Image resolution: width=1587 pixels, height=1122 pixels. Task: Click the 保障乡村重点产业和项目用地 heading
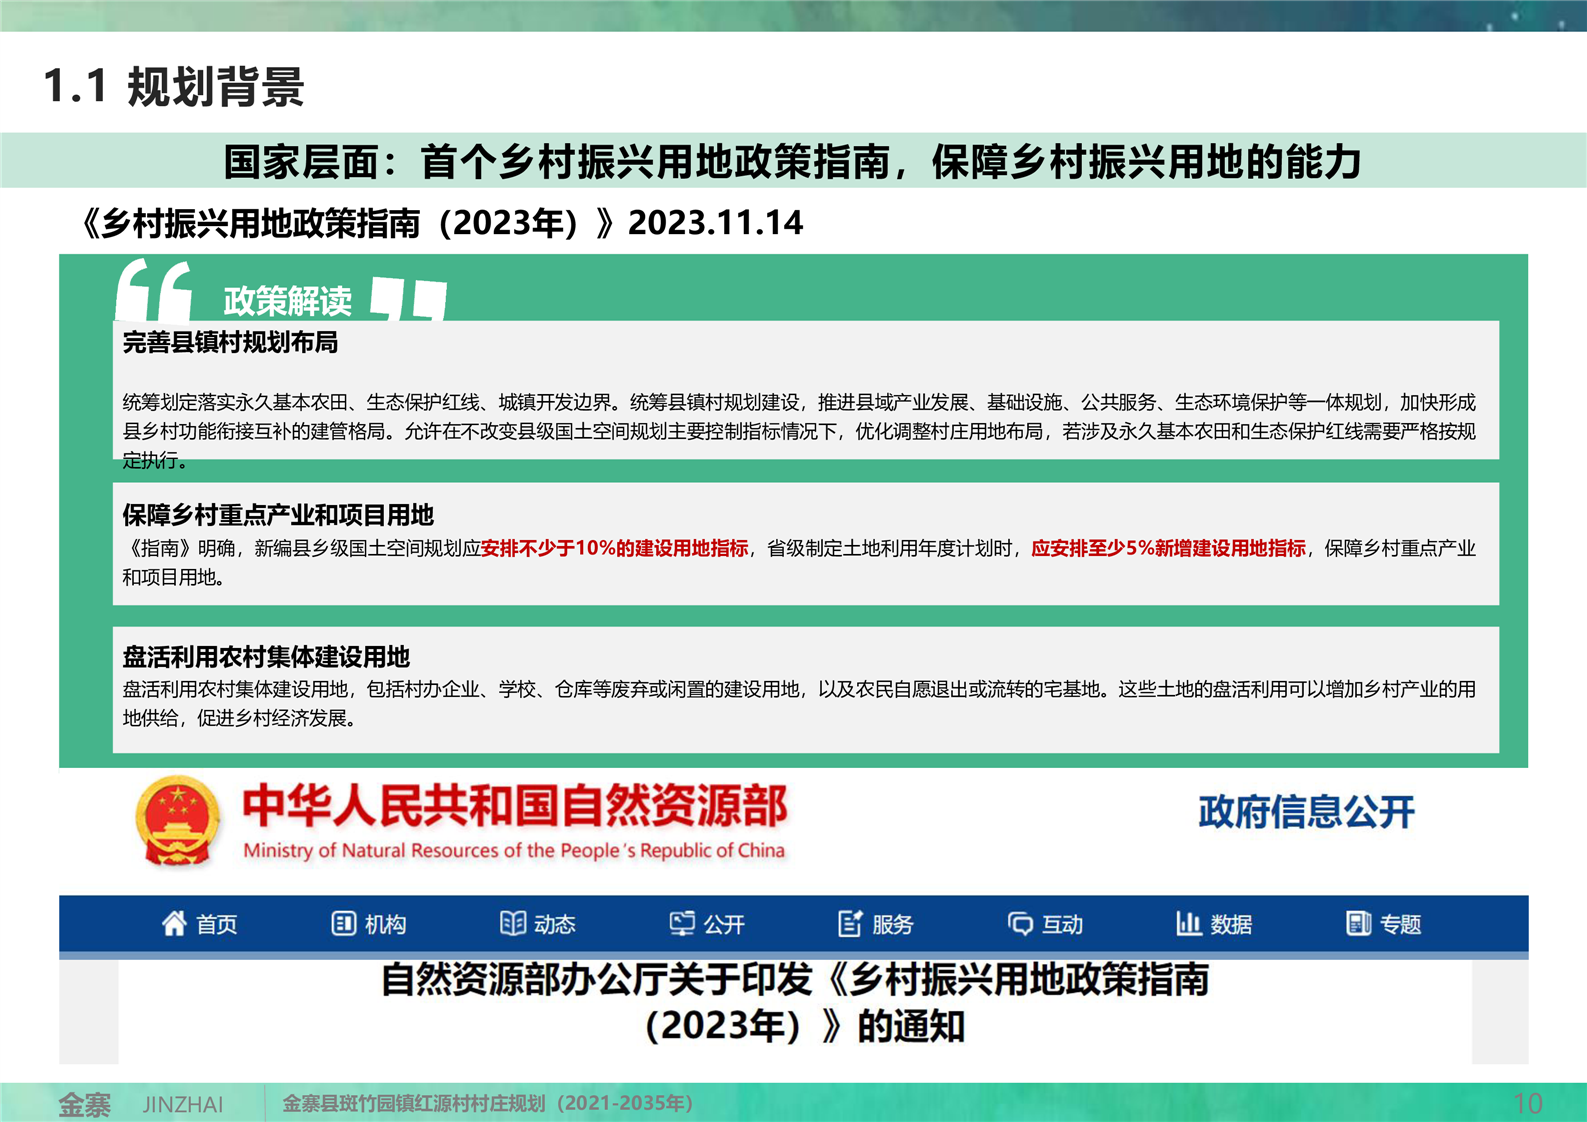tap(278, 515)
